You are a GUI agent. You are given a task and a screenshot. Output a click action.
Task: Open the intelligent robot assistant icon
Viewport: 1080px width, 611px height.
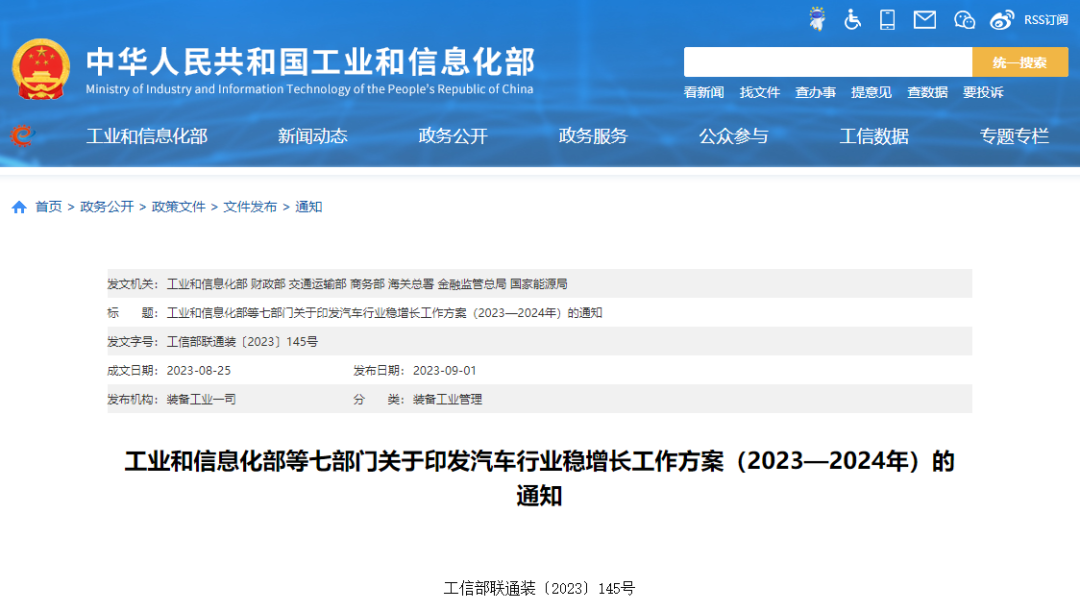point(817,19)
